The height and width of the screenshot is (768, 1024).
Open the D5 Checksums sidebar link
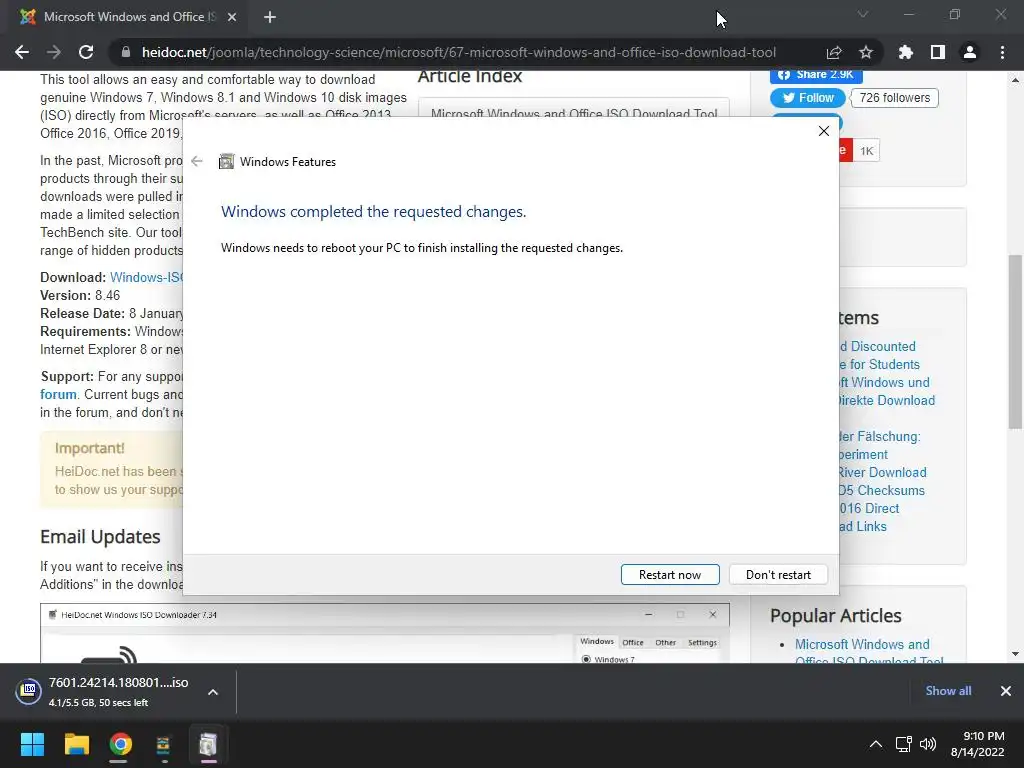(x=882, y=490)
